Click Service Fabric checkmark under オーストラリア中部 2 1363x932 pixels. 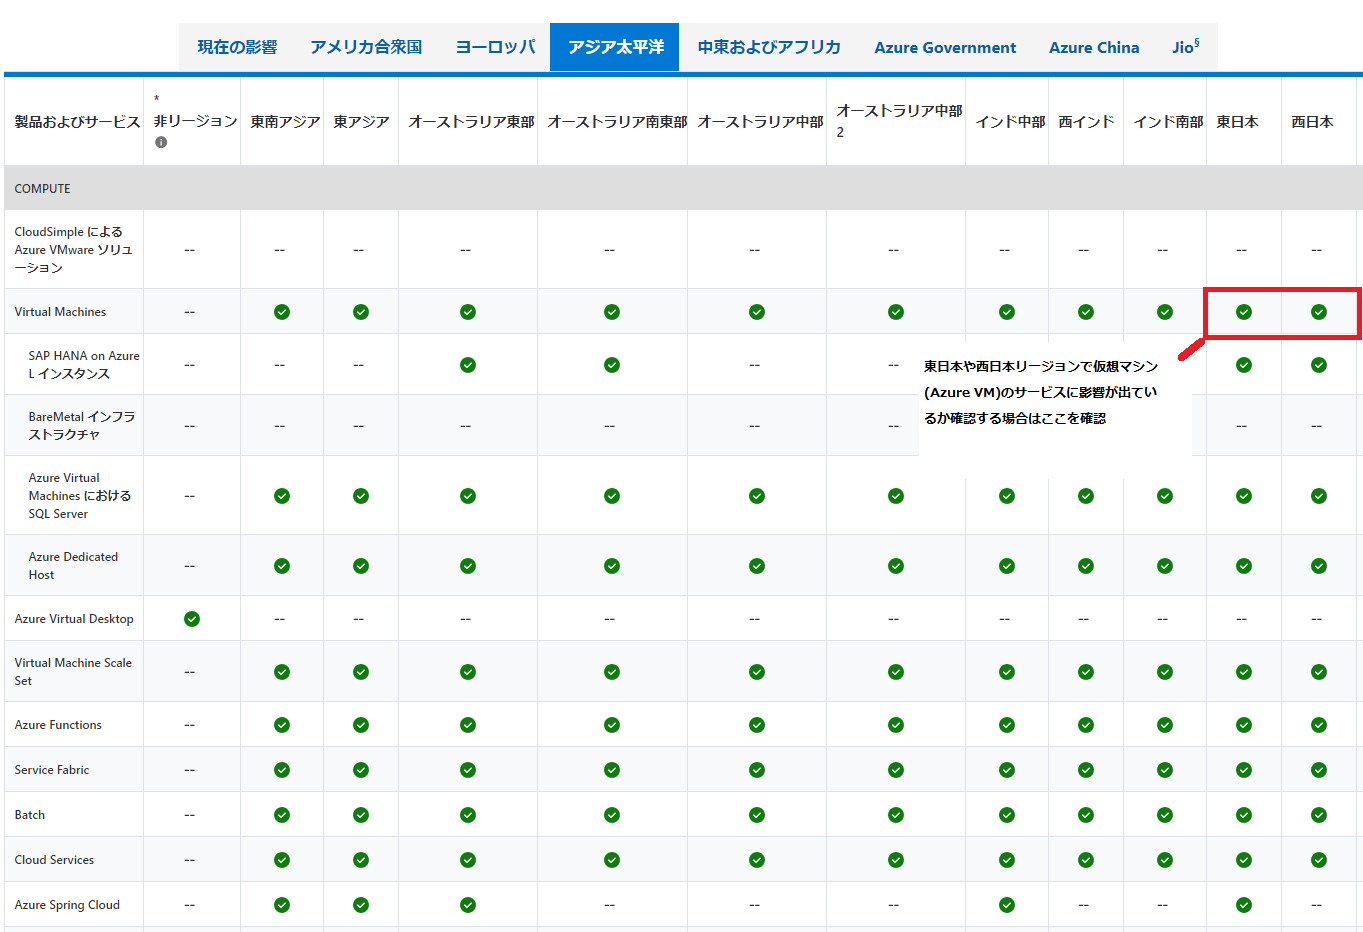tap(896, 770)
